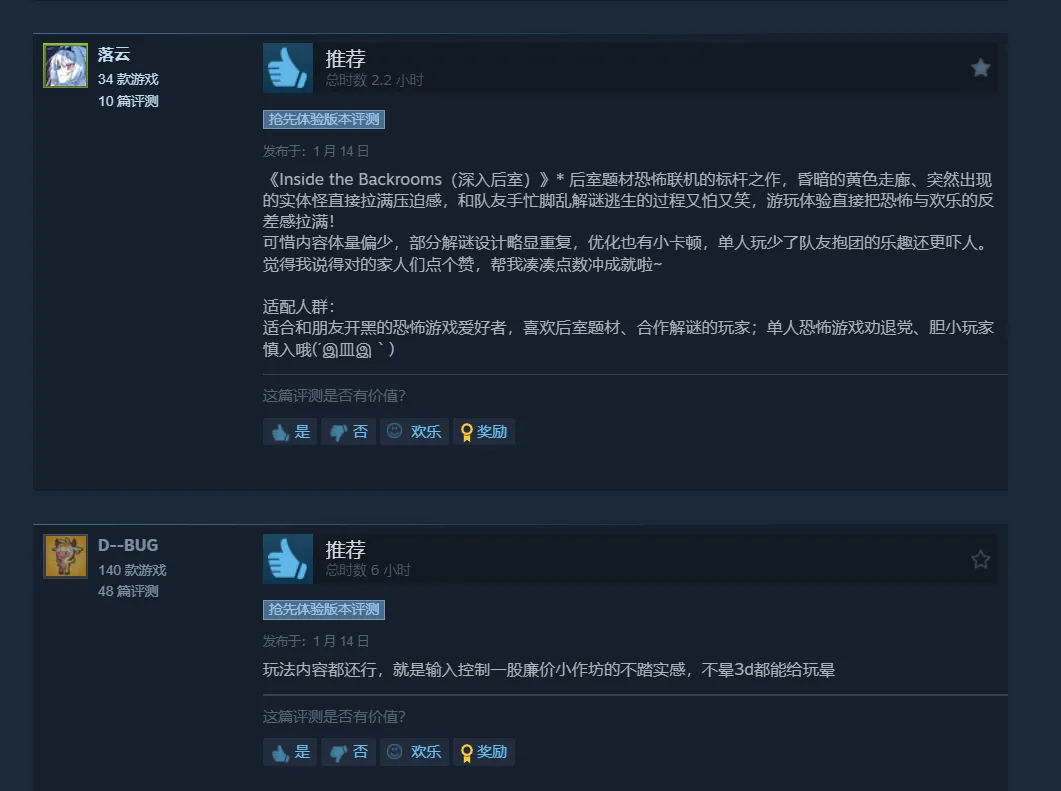Open the 落云 username profile link
The height and width of the screenshot is (791, 1061).
point(114,54)
